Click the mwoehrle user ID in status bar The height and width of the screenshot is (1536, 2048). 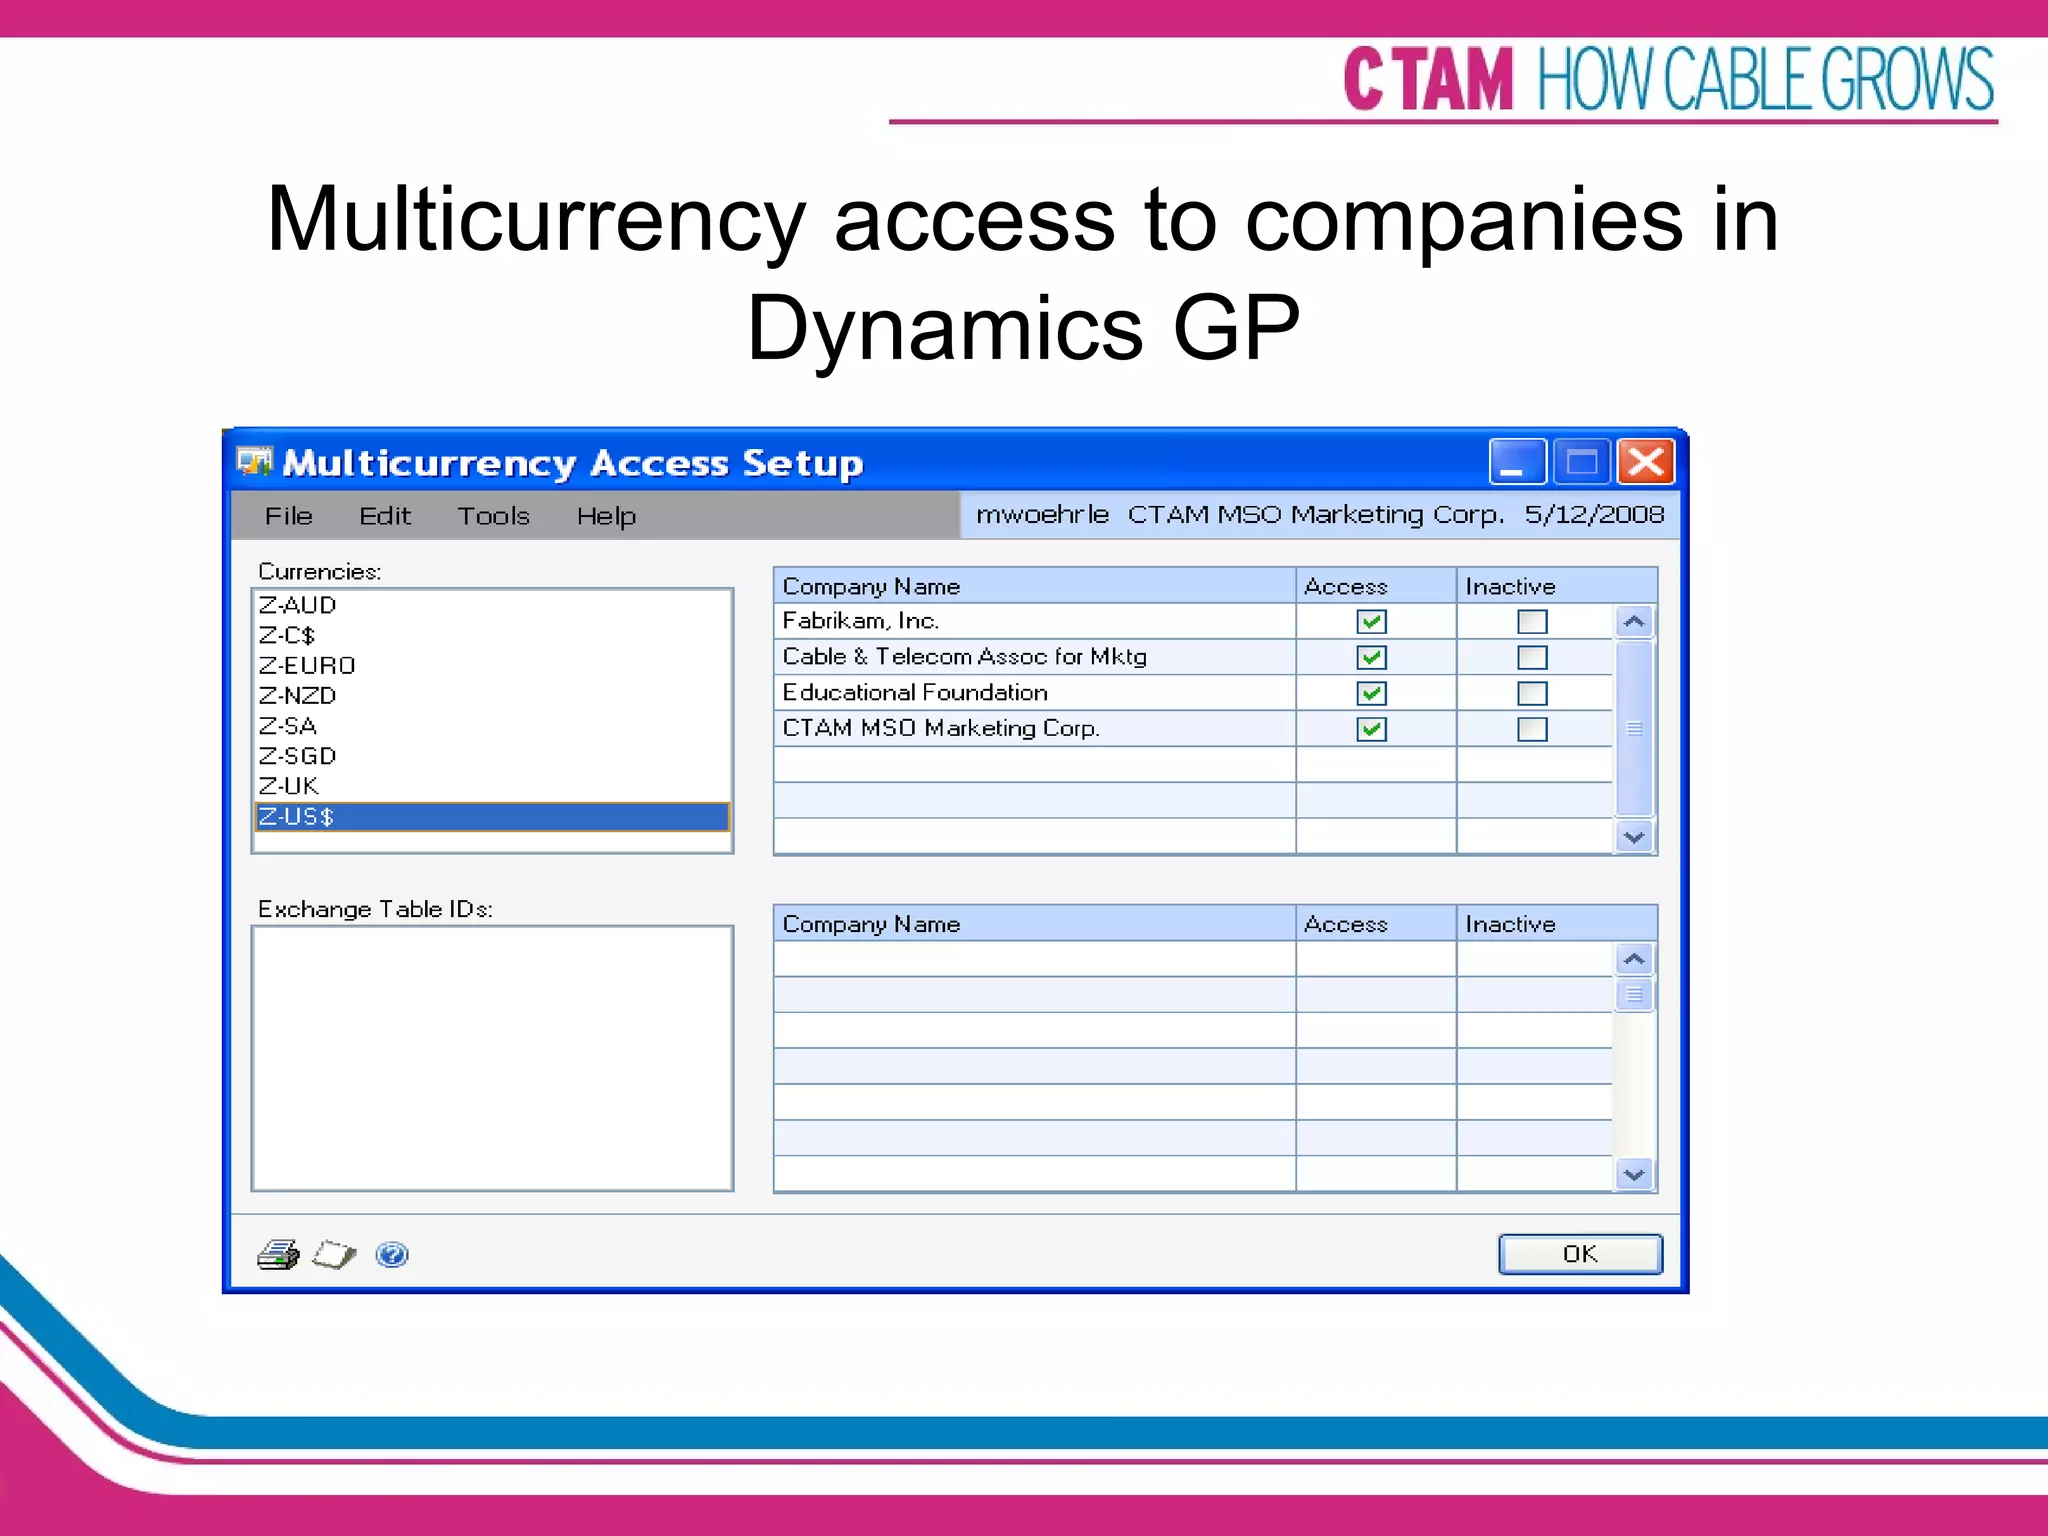coord(1042,514)
